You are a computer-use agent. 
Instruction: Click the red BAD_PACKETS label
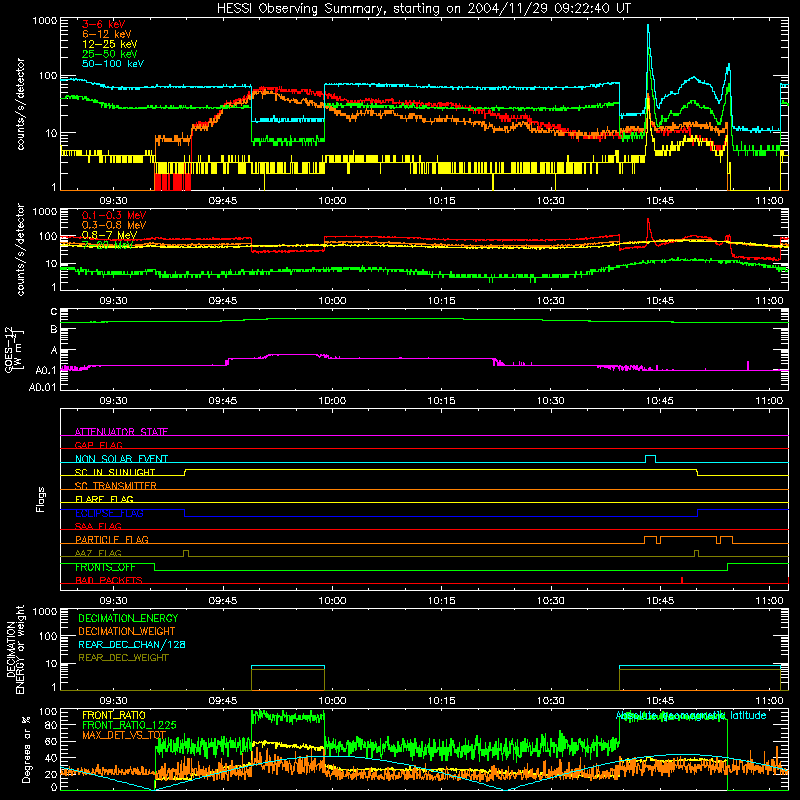pos(109,580)
